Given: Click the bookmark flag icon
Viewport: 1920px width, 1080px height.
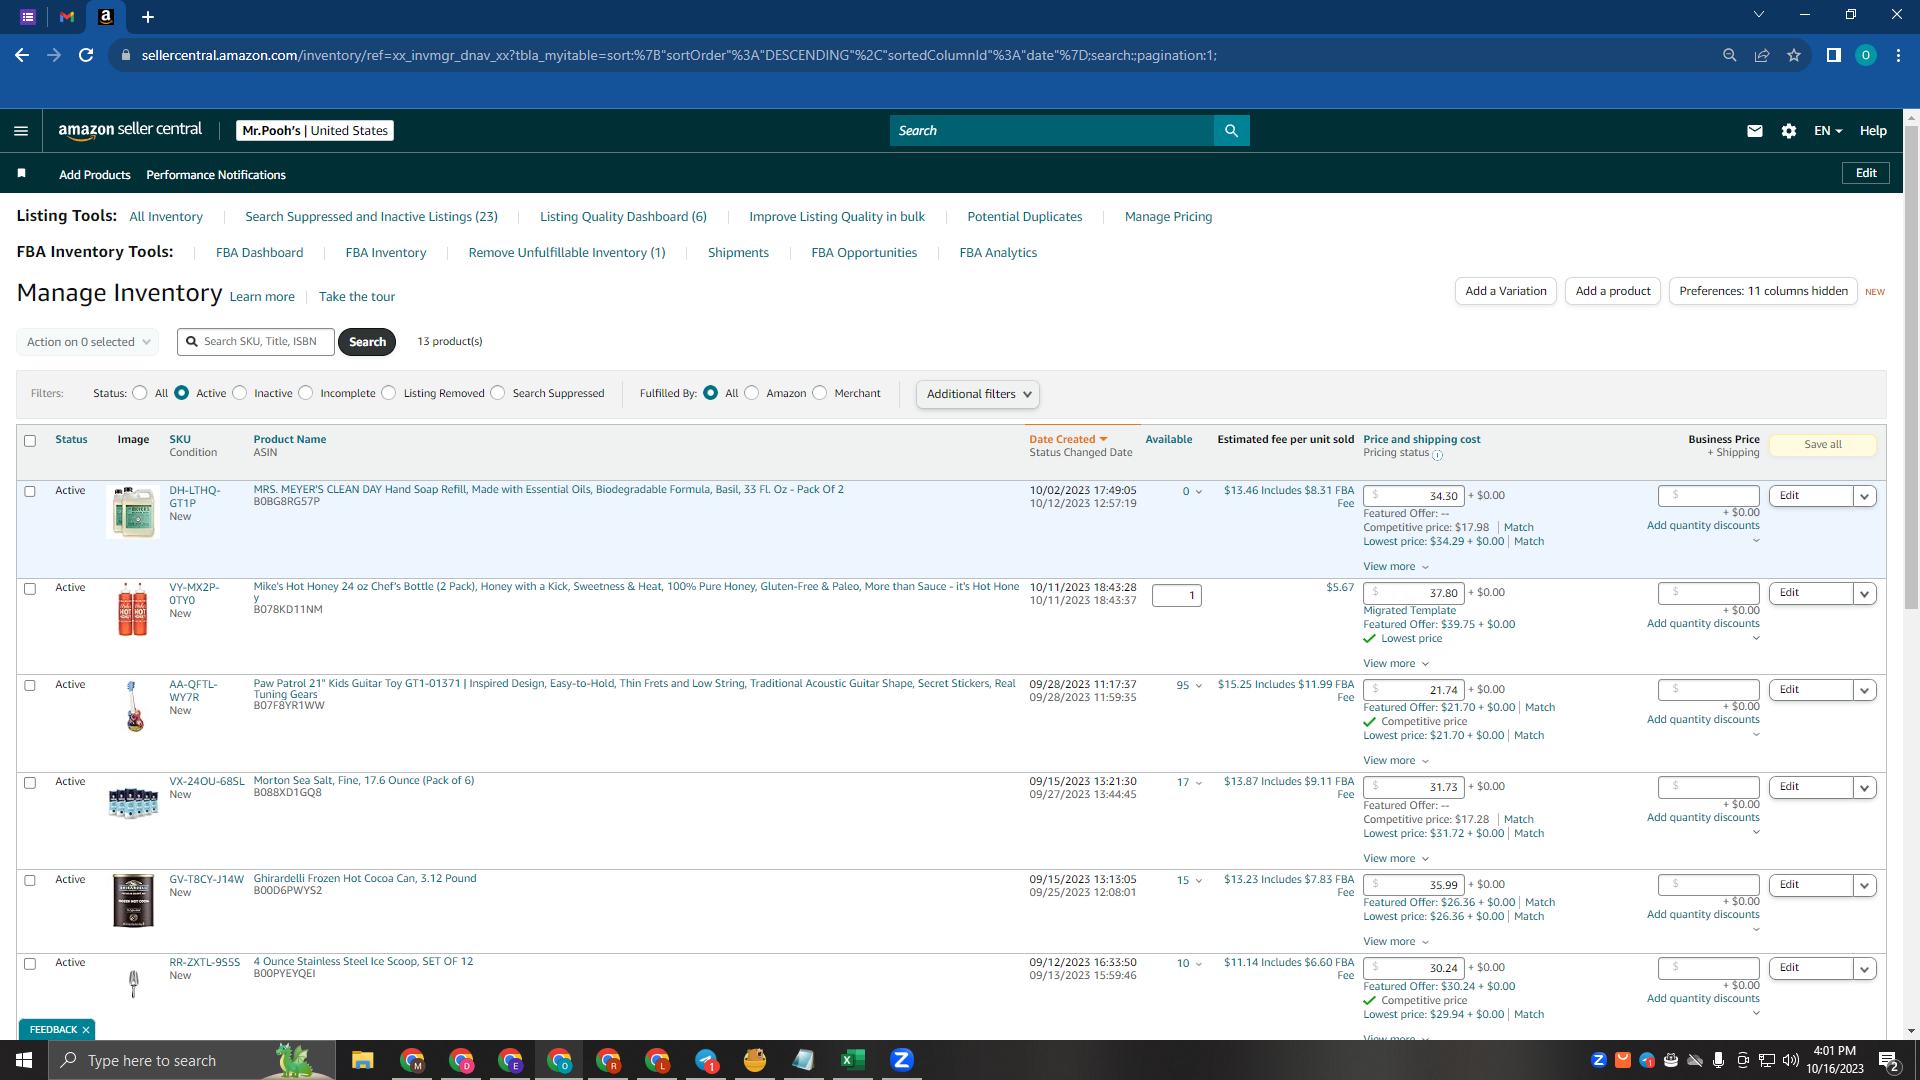Looking at the screenshot, I should 21,174.
